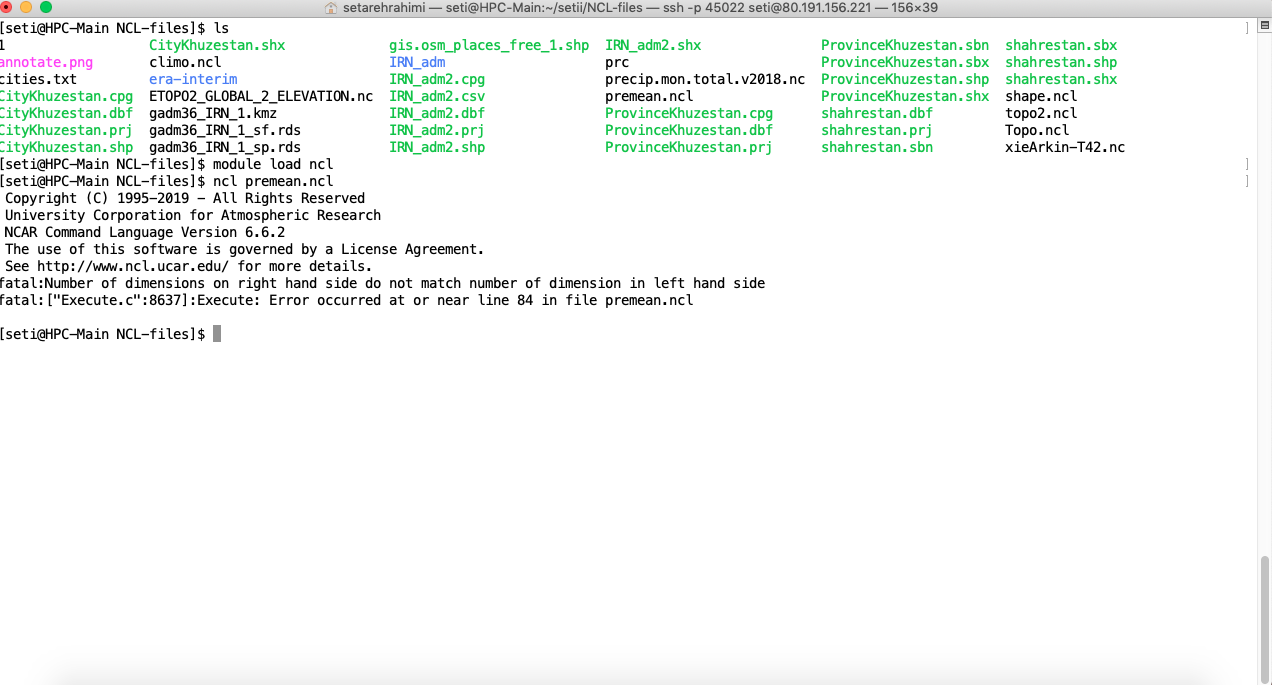Click the cursor at the last prompt

click(216, 334)
